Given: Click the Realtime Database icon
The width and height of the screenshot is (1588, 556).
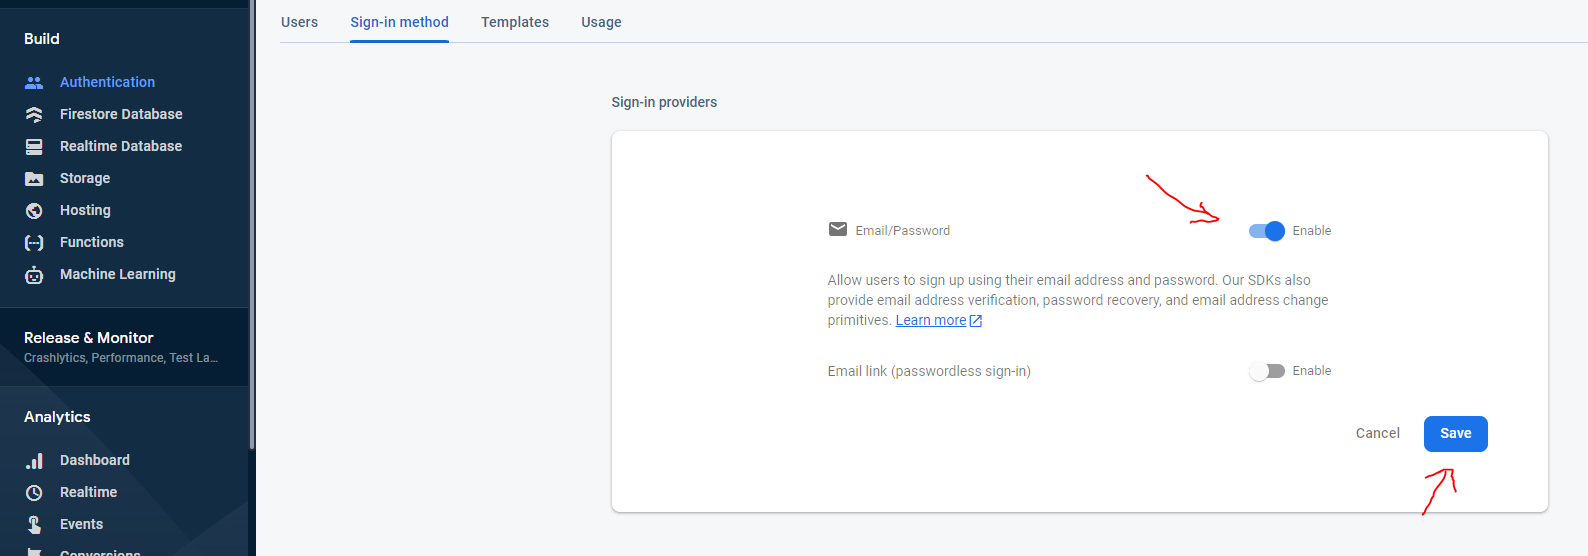Looking at the screenshot, I should [x=34, y=146].
